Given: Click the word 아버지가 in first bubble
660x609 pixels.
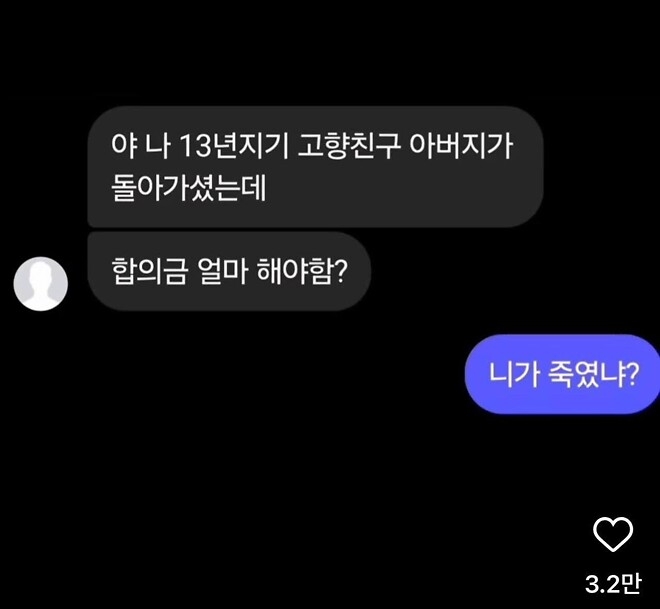Looking at the screenshot, I should point(461,146).
